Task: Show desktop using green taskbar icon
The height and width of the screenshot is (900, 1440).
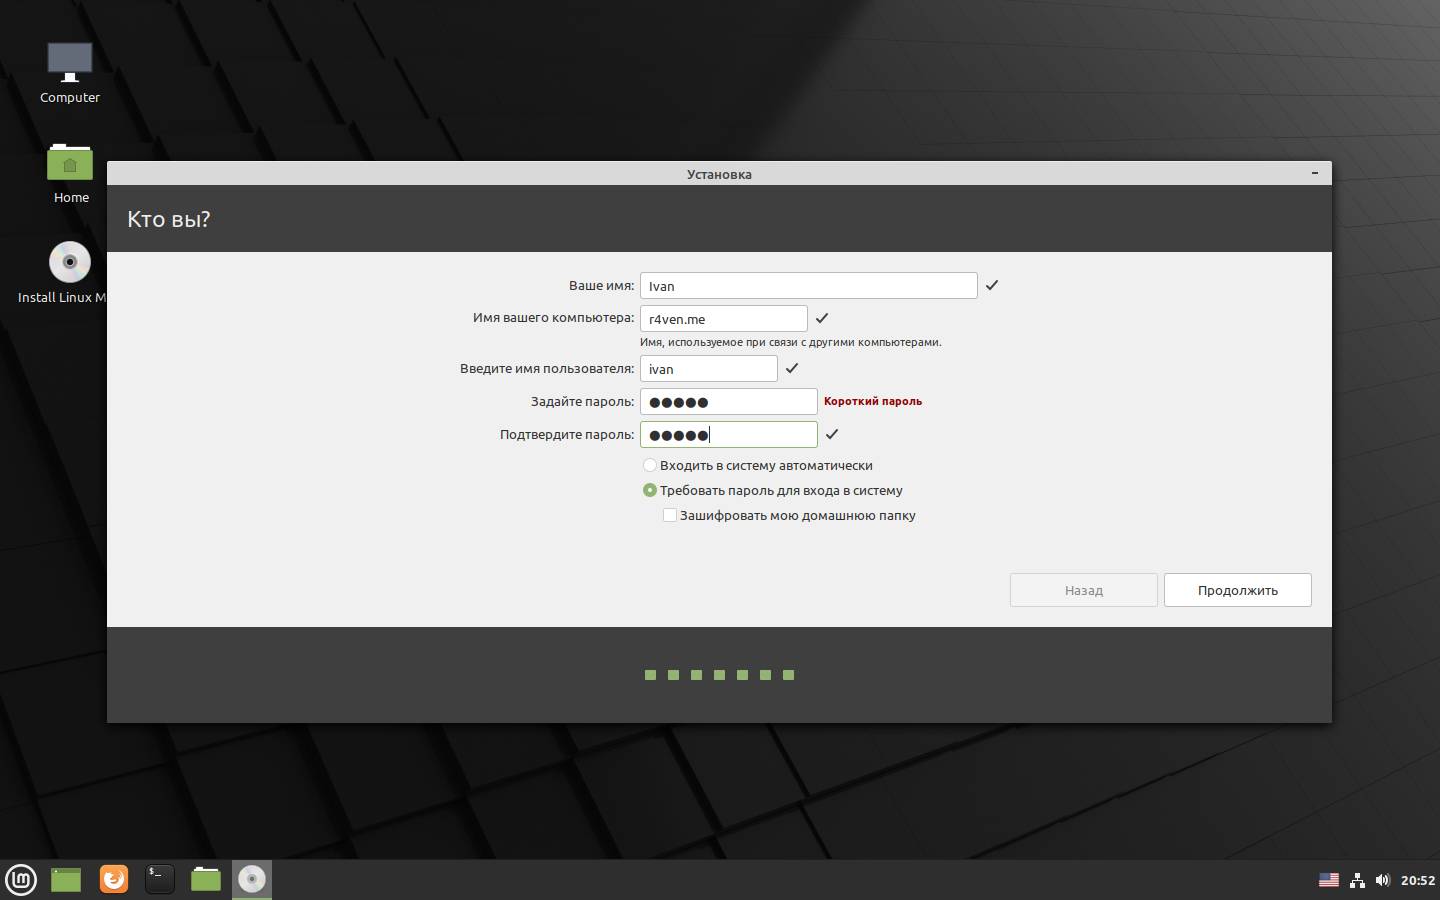Action: click(x=66, y=880)
